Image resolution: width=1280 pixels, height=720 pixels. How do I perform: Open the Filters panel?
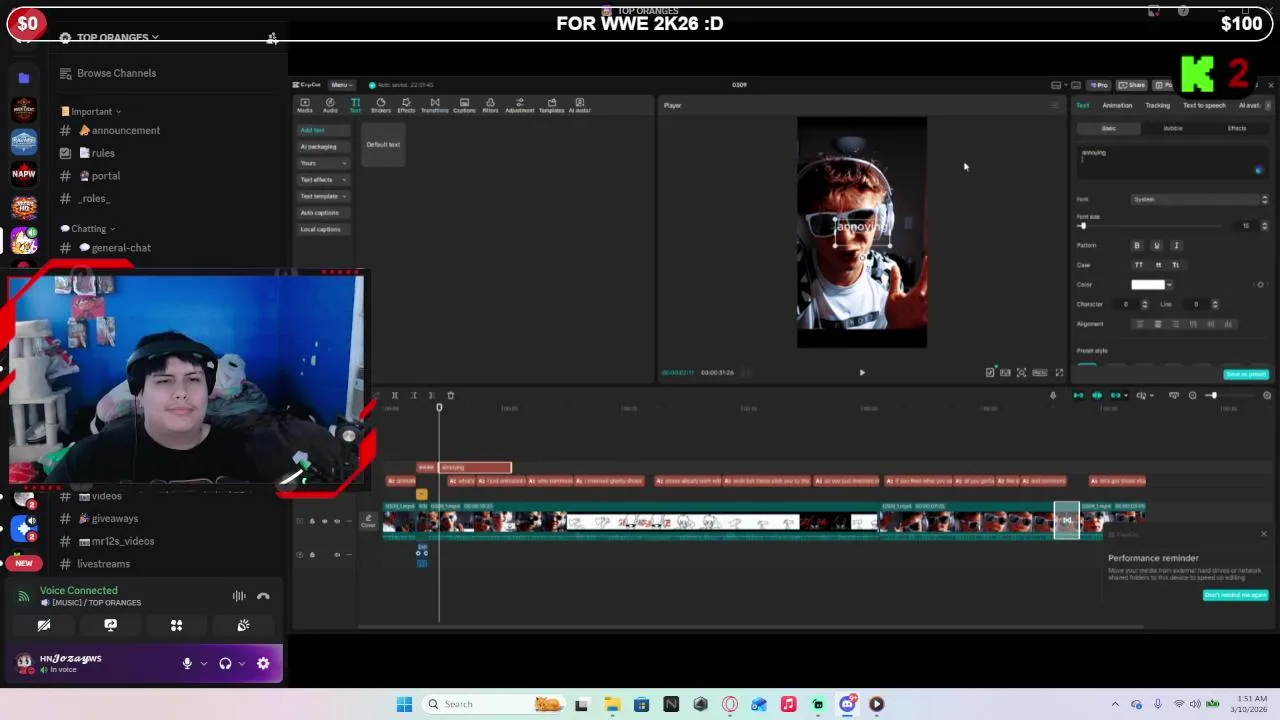click(x=490, y=105)
